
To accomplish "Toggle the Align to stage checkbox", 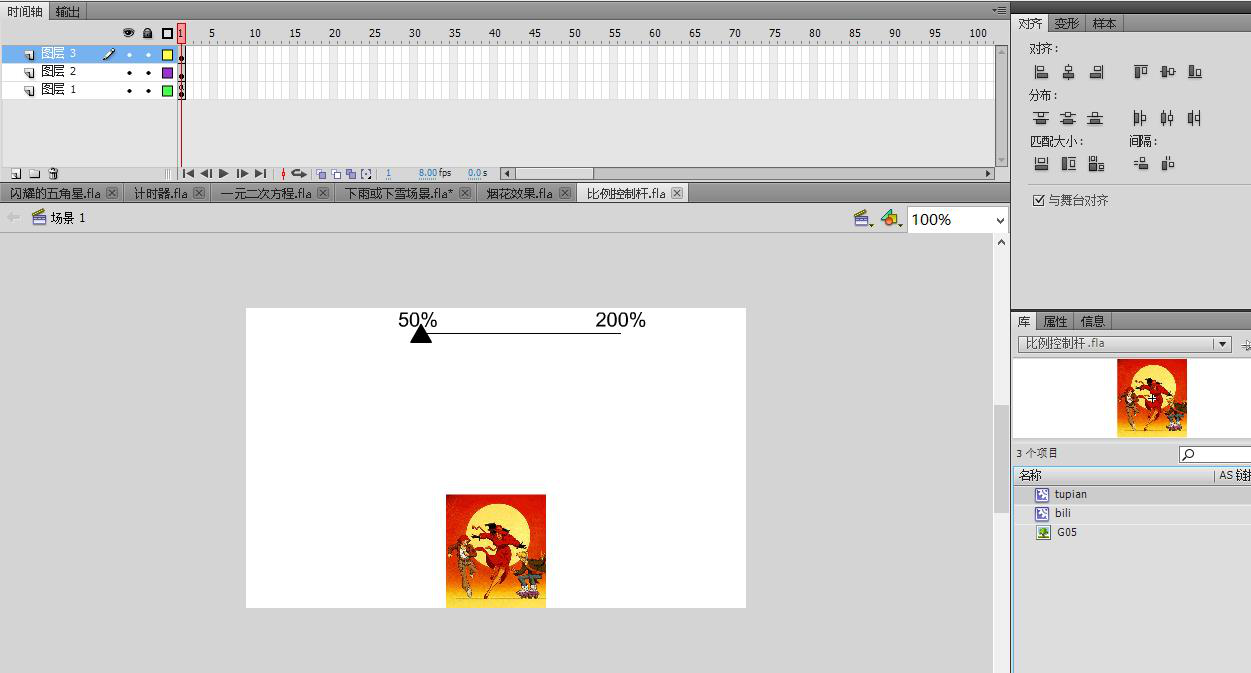I will [1039, 201].
